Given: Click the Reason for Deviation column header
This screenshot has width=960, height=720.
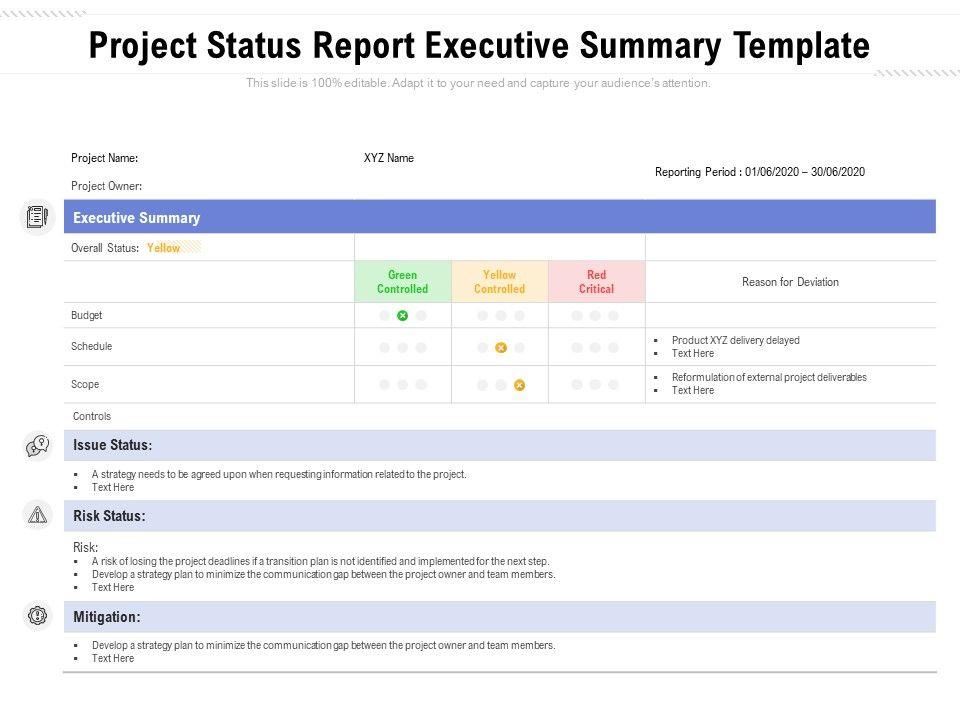Looking at the screenshot, I should tap(790, 282).
